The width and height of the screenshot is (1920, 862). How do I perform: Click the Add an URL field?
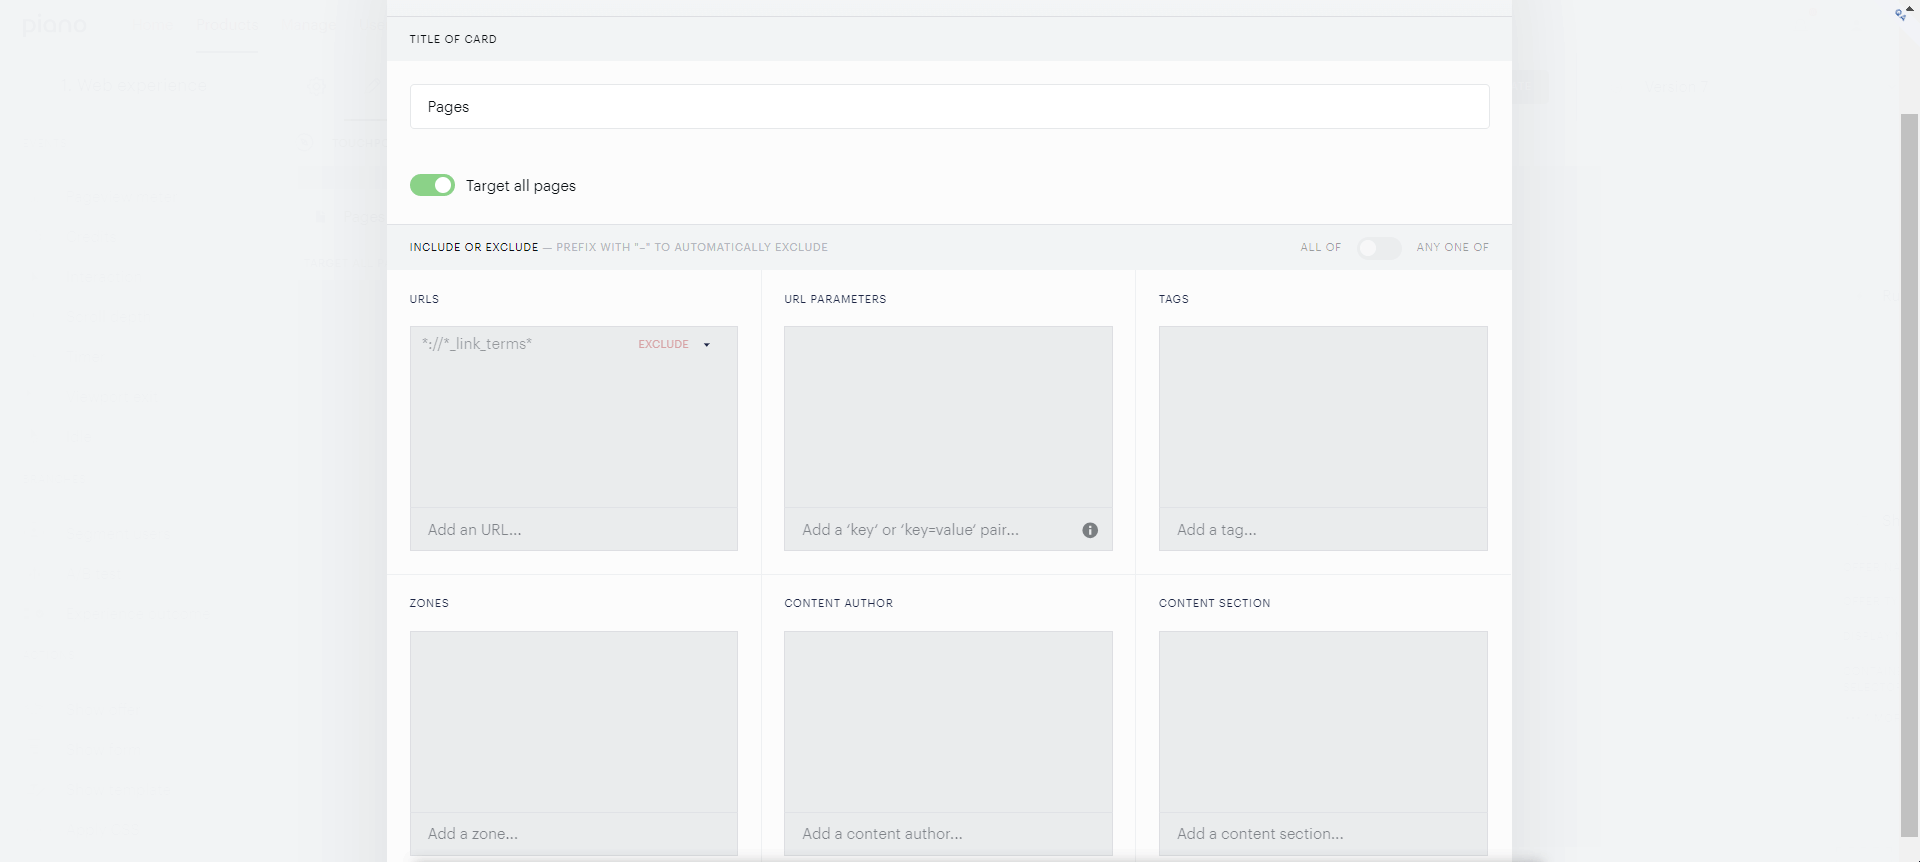[x=574, y=530]
